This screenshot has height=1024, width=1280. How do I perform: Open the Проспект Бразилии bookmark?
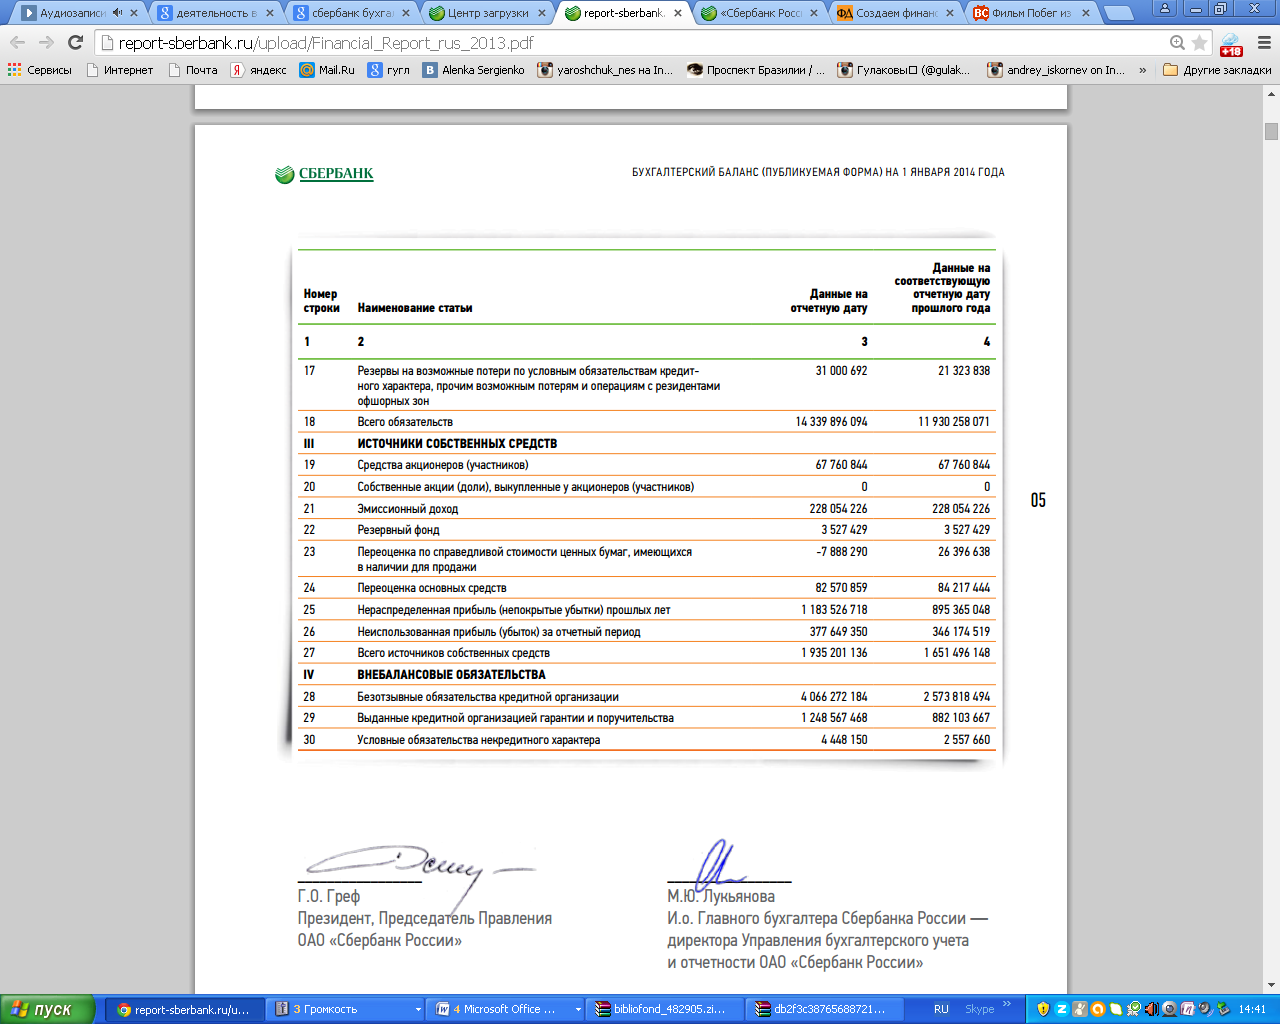coord(756,70)
